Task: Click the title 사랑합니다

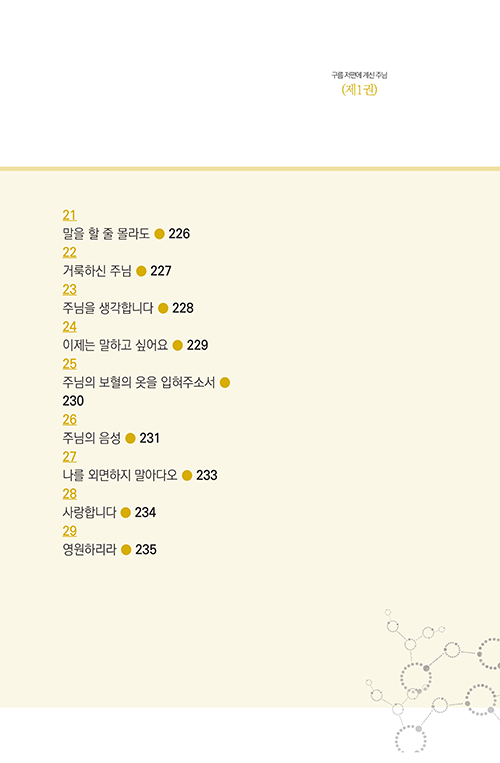Action: [x=89, y=512]
